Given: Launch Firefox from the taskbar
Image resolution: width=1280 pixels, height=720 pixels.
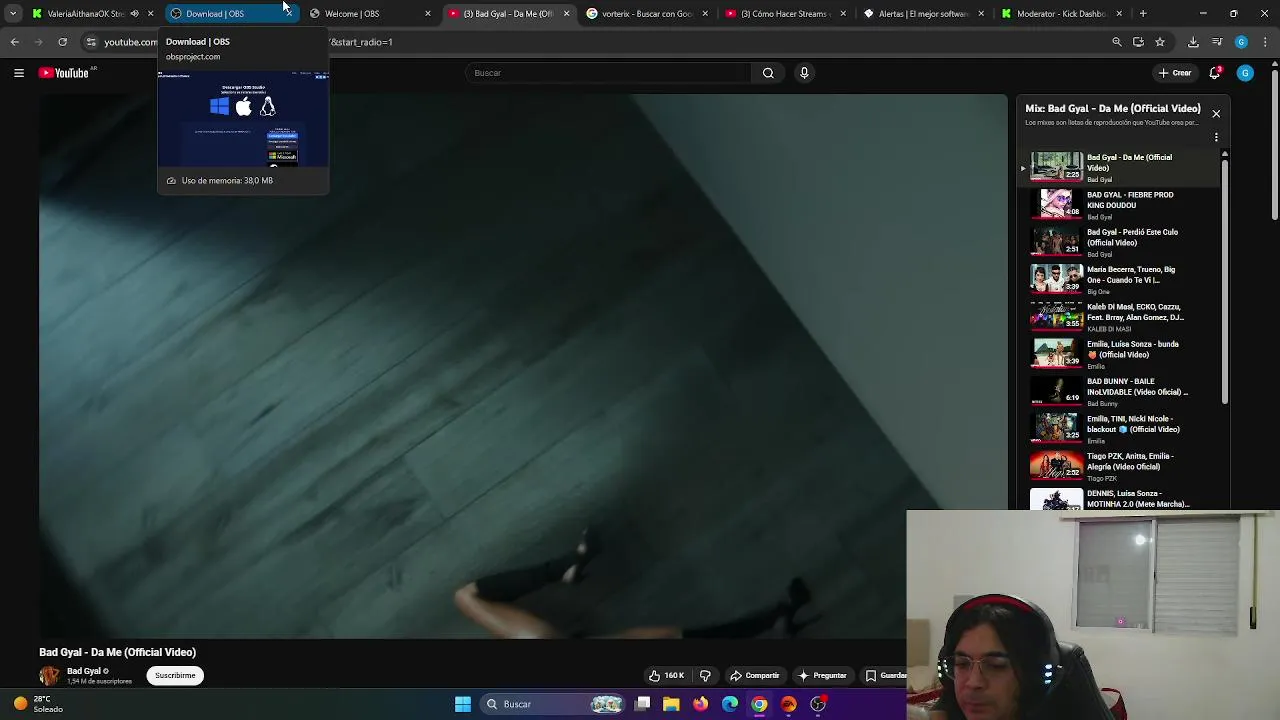Looking at the screenshot, I should coord(700,704).
